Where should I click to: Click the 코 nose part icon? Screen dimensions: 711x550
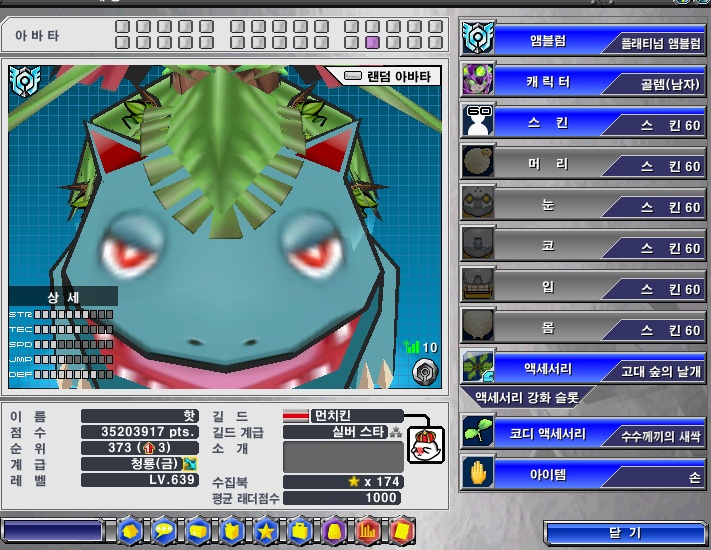pyautogui.click(x=477, y=243)
